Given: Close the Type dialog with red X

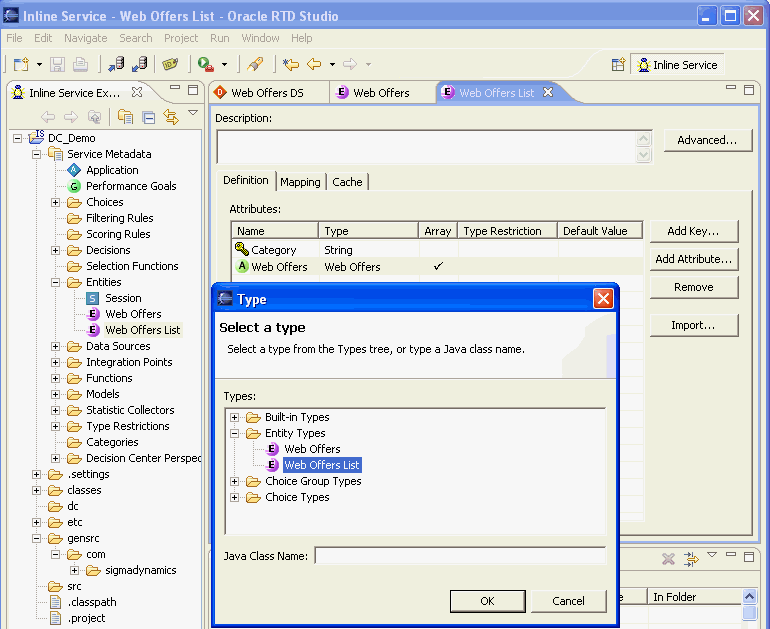Looking at the screenshot, I should (603, 299).
